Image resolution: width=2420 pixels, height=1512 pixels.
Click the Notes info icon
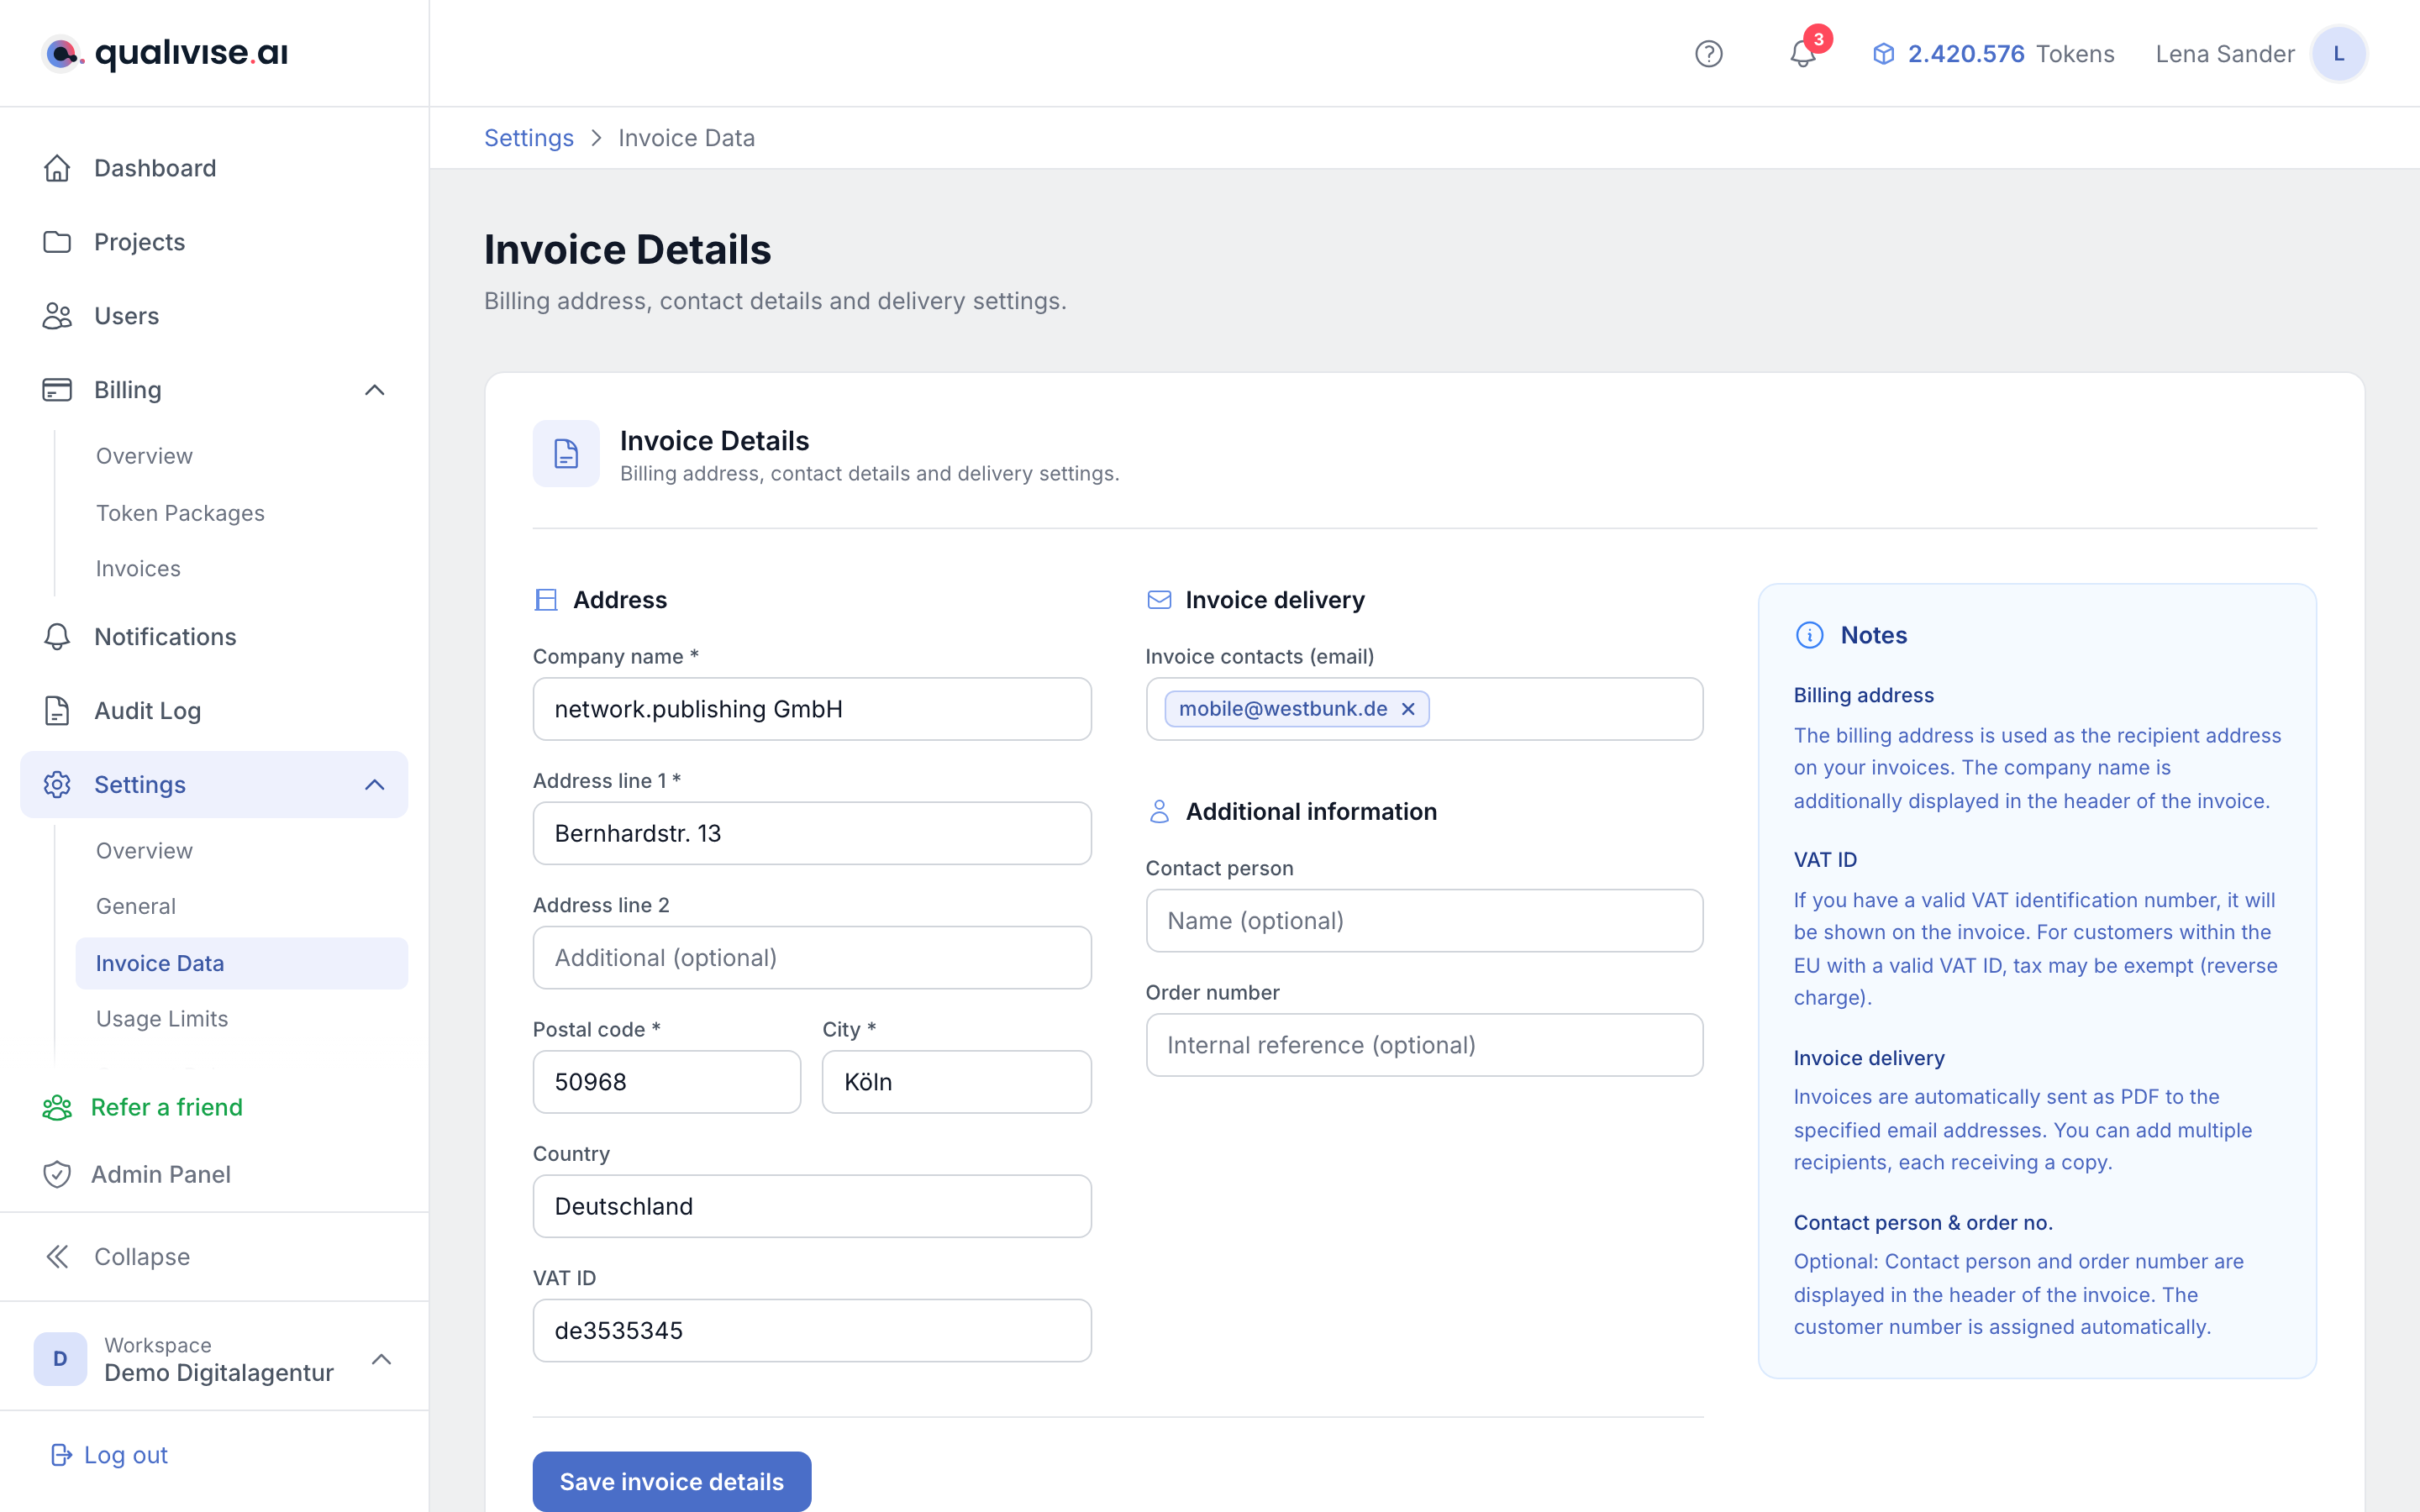tap(1810, 635)
